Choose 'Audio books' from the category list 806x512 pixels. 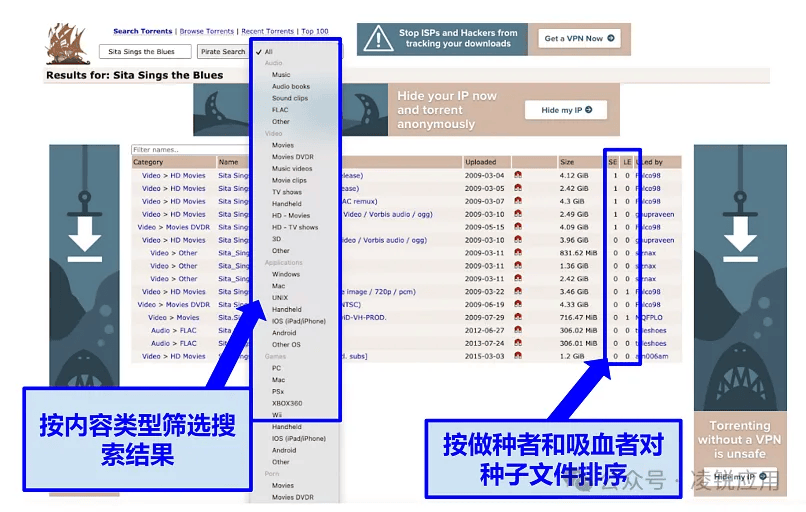[291, 87]
